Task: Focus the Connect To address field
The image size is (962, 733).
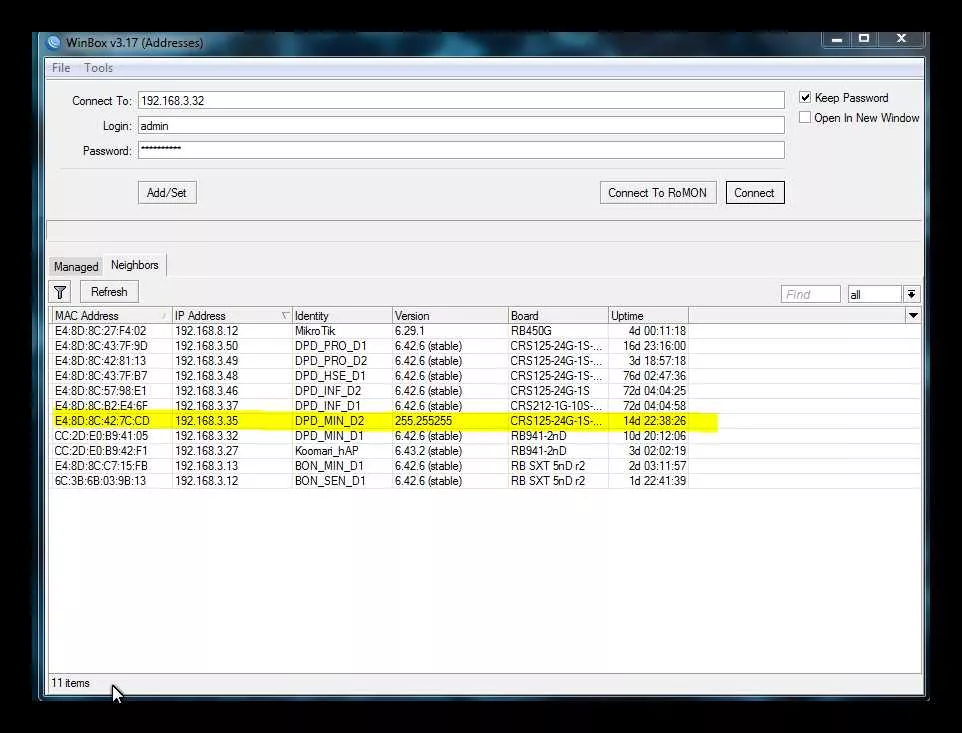Action: pos(461,101)
